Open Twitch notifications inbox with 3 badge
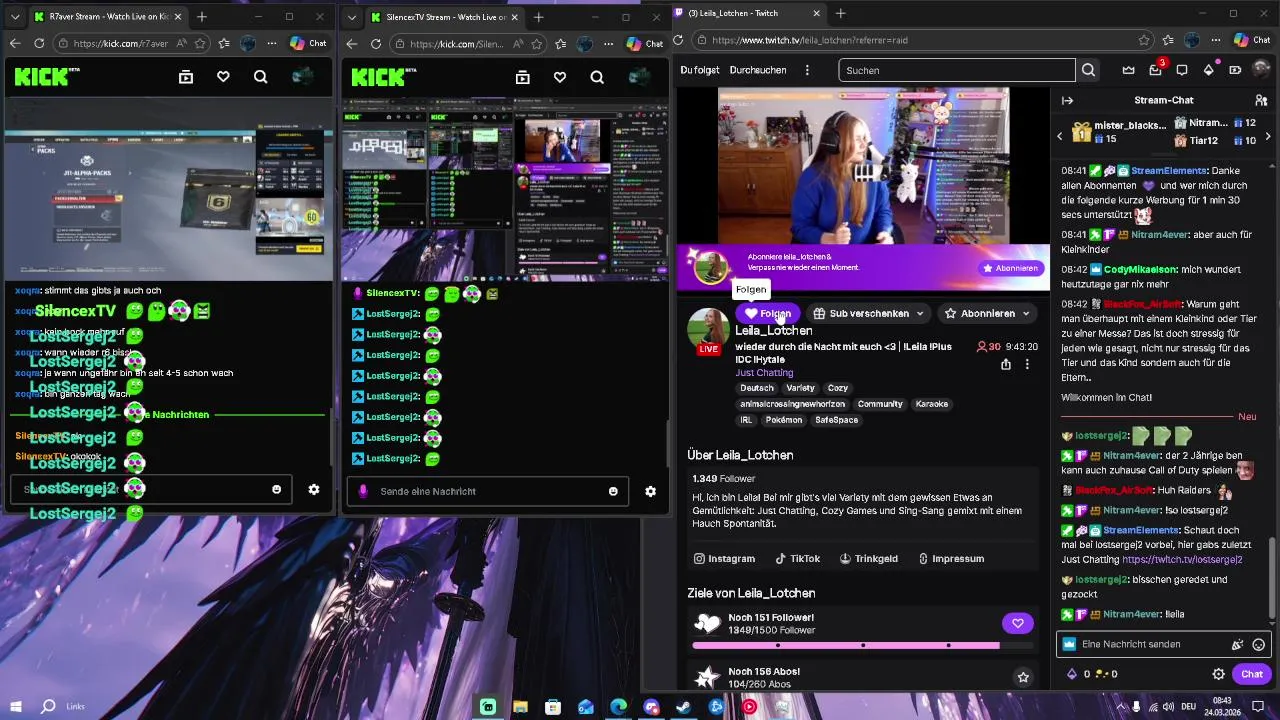This screenshot has height=720, width=1280. 1155,70
